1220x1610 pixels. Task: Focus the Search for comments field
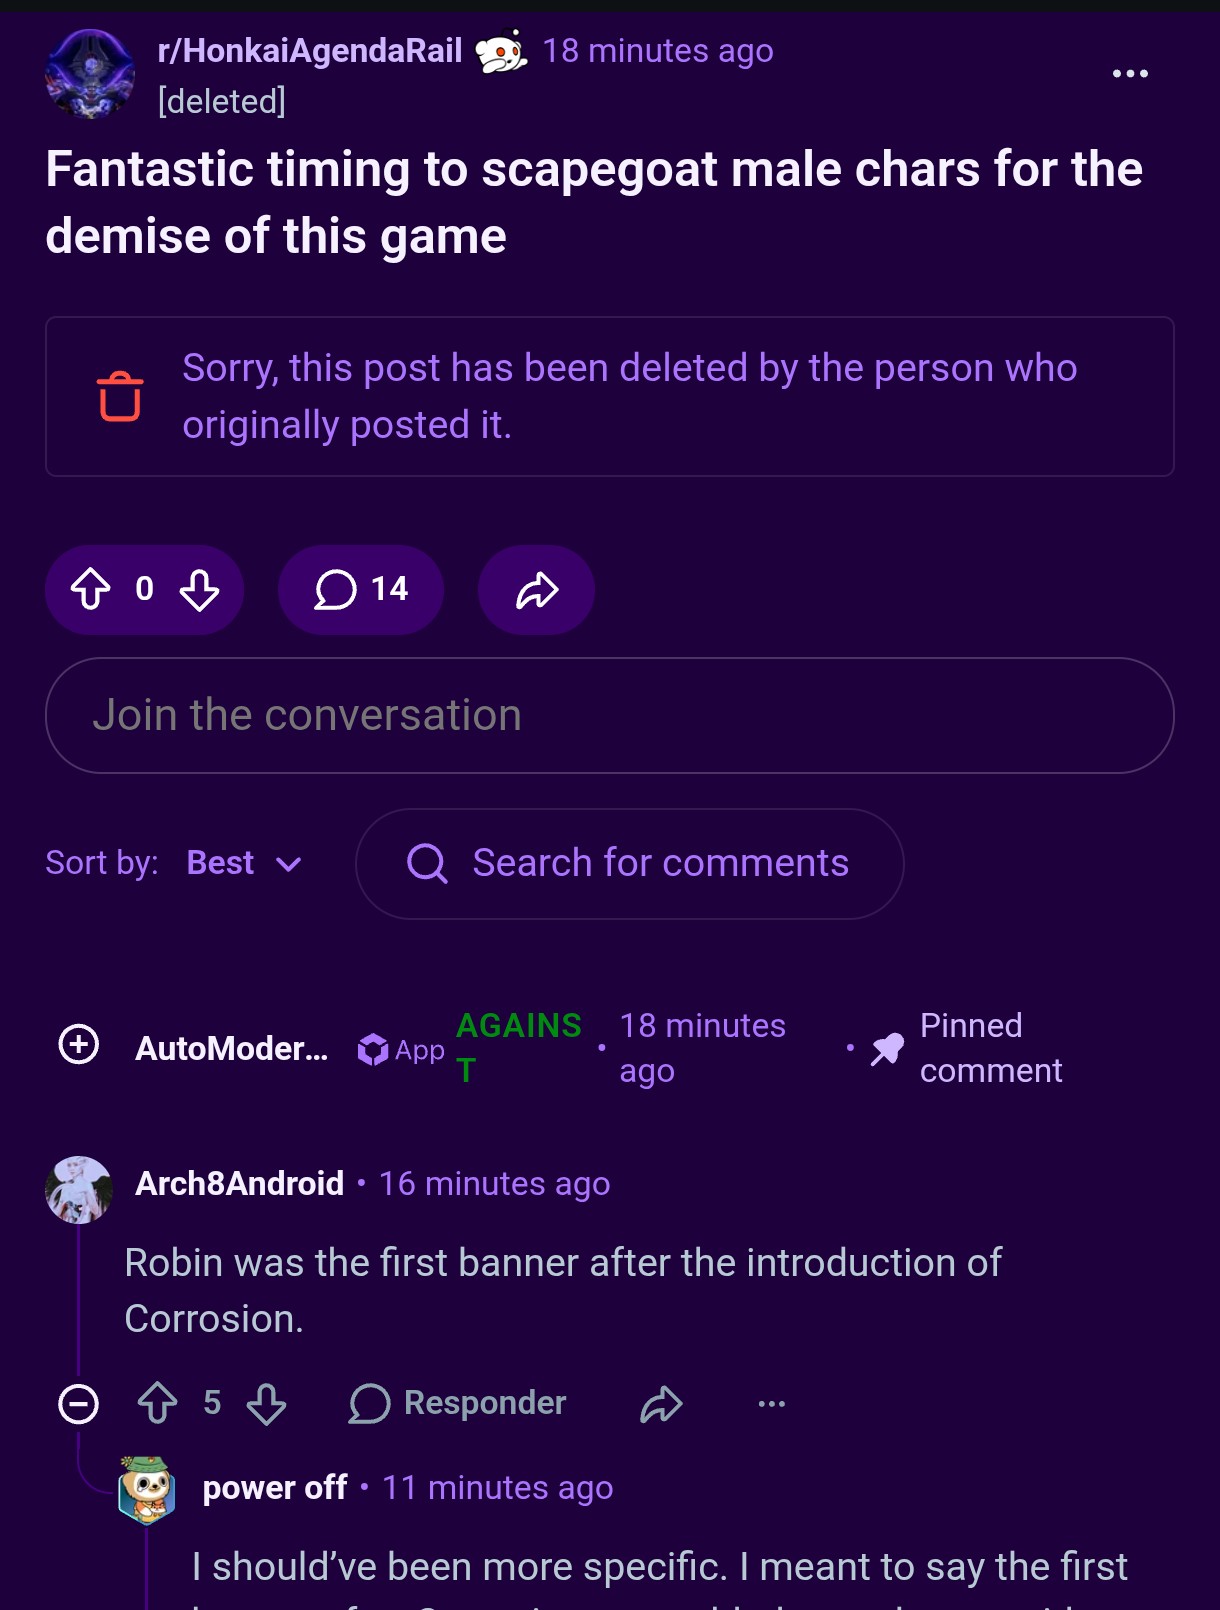630,863
